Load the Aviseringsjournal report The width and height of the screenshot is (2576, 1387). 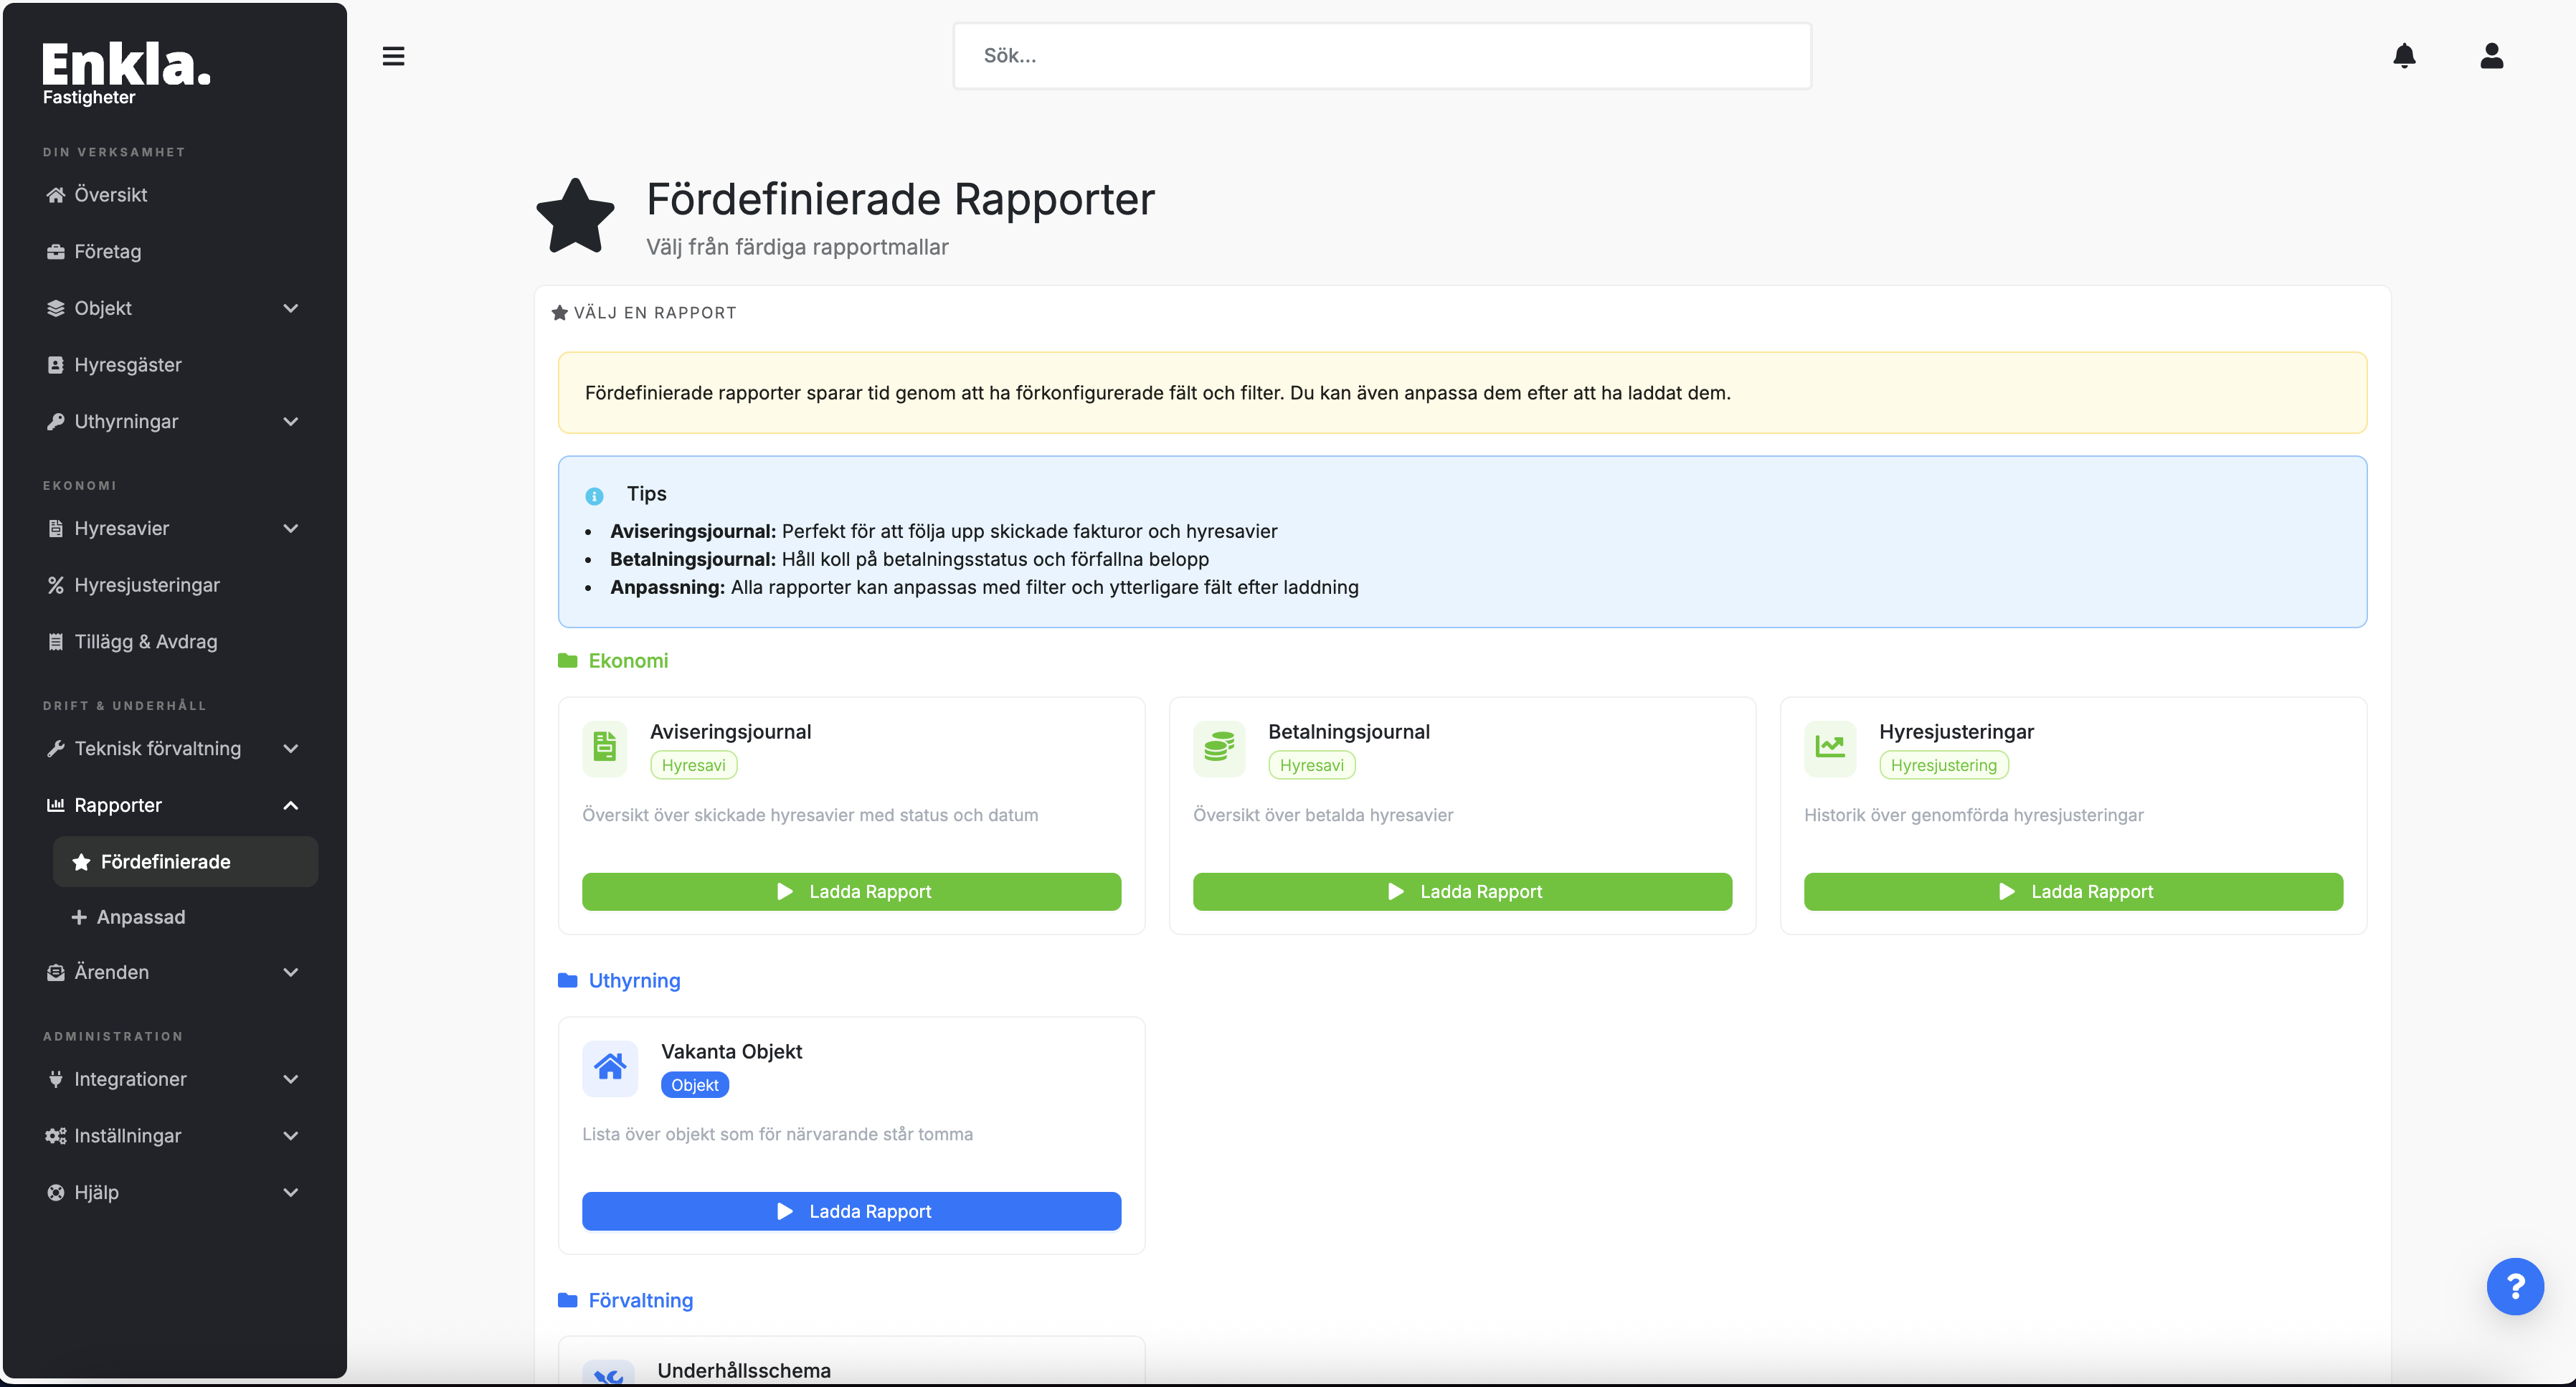pyautogui.click(x=851, y=892)
